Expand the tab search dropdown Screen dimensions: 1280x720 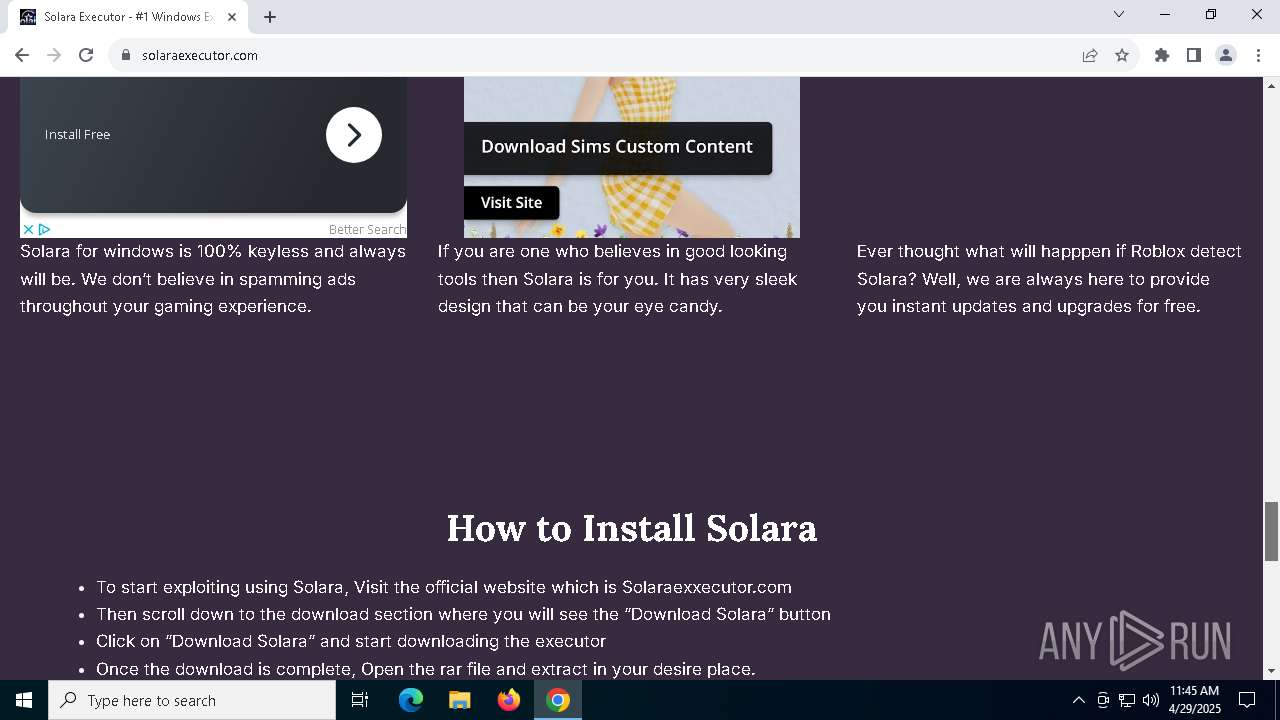[1119, 15]
